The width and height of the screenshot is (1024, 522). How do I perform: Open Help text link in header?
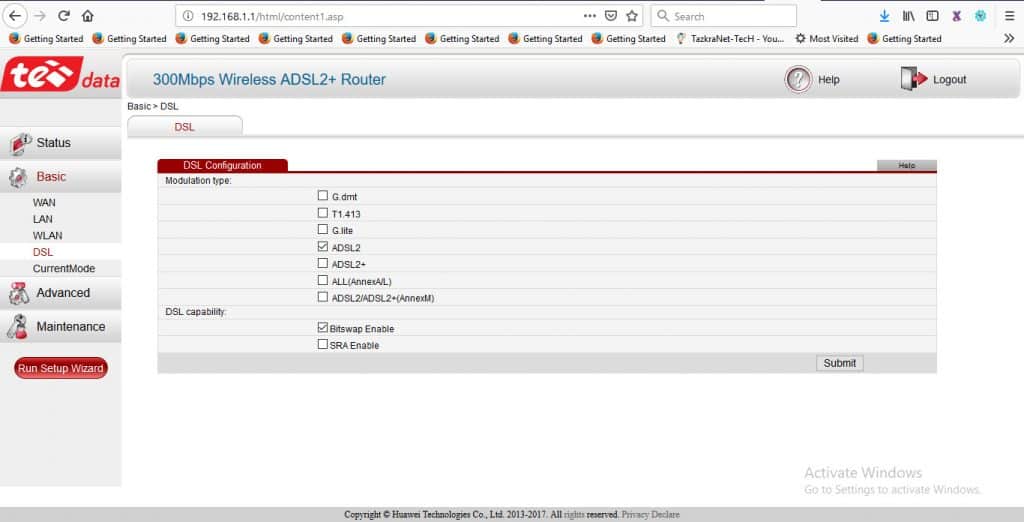coord(829,80)
